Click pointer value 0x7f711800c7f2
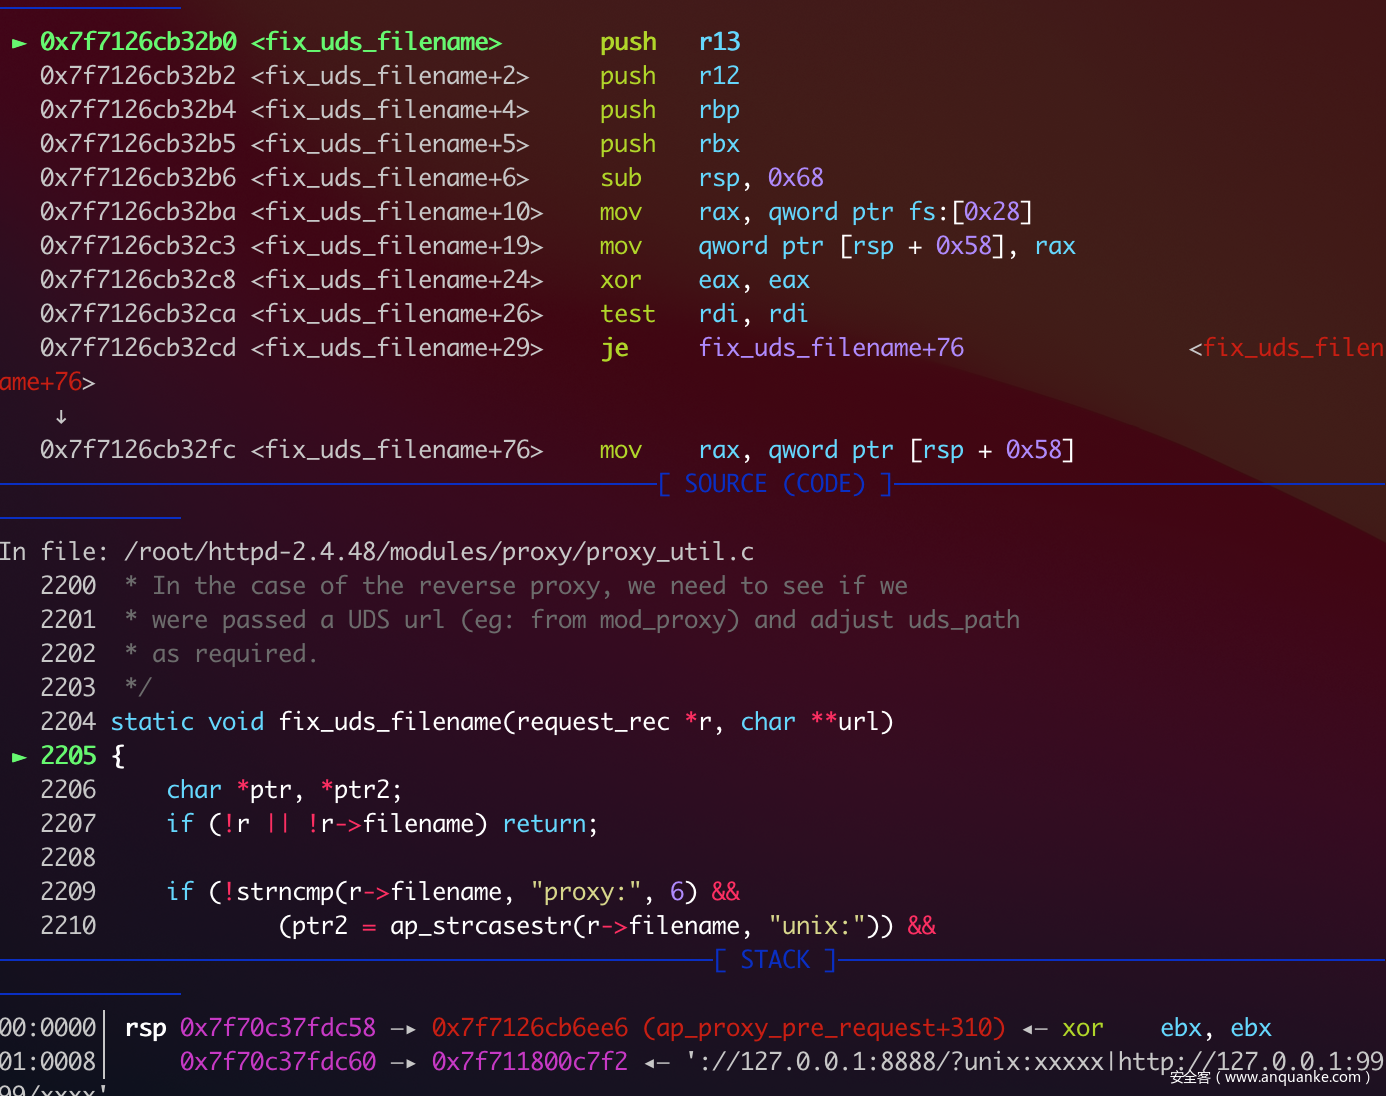The height and width of the screenshot is (1096, 1386). 530,1062
